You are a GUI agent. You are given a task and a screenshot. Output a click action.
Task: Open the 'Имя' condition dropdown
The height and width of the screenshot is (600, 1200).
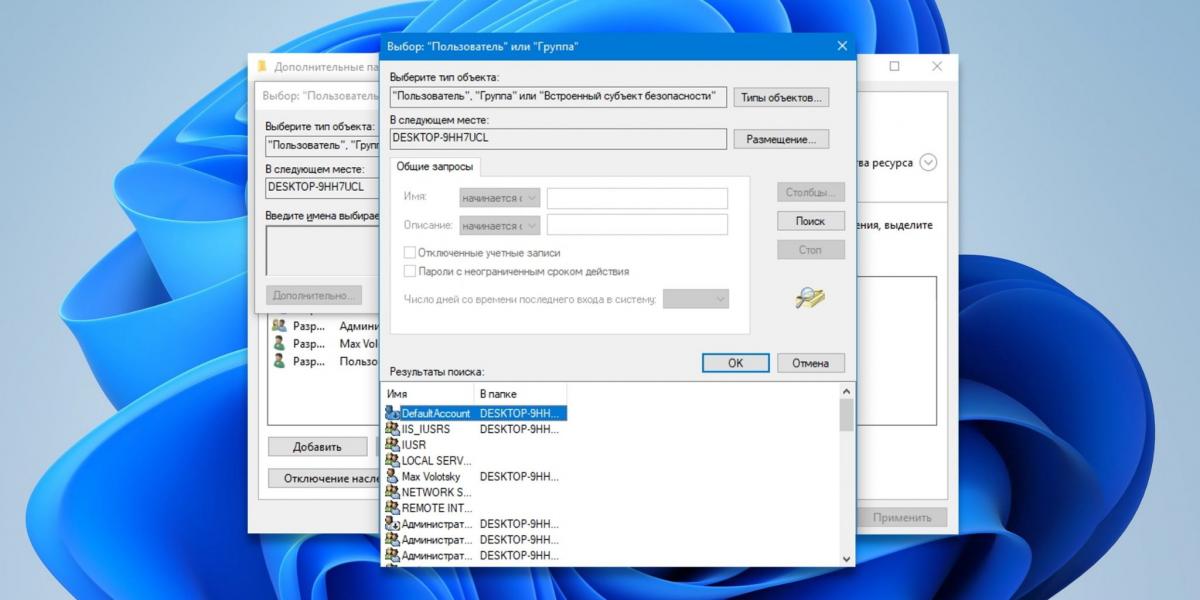(x=499, y=198)
